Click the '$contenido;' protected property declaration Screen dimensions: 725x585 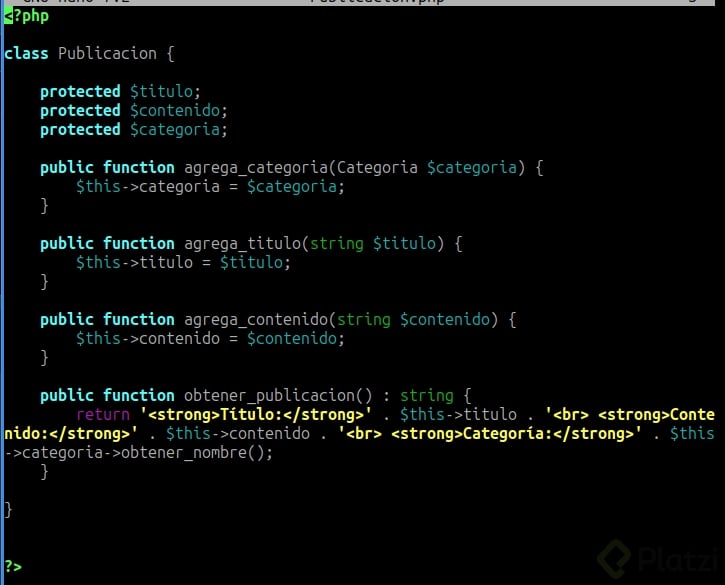[178, 111]
